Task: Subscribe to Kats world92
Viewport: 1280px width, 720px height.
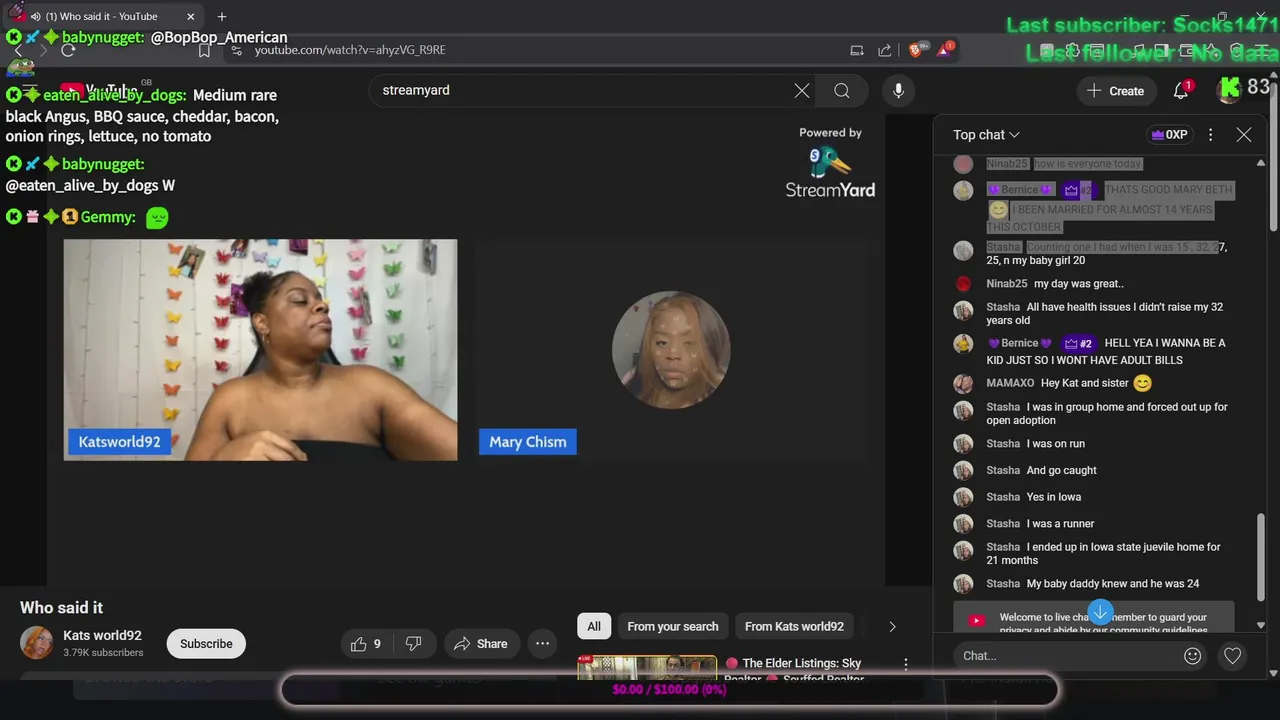Action: coord(206,644)
